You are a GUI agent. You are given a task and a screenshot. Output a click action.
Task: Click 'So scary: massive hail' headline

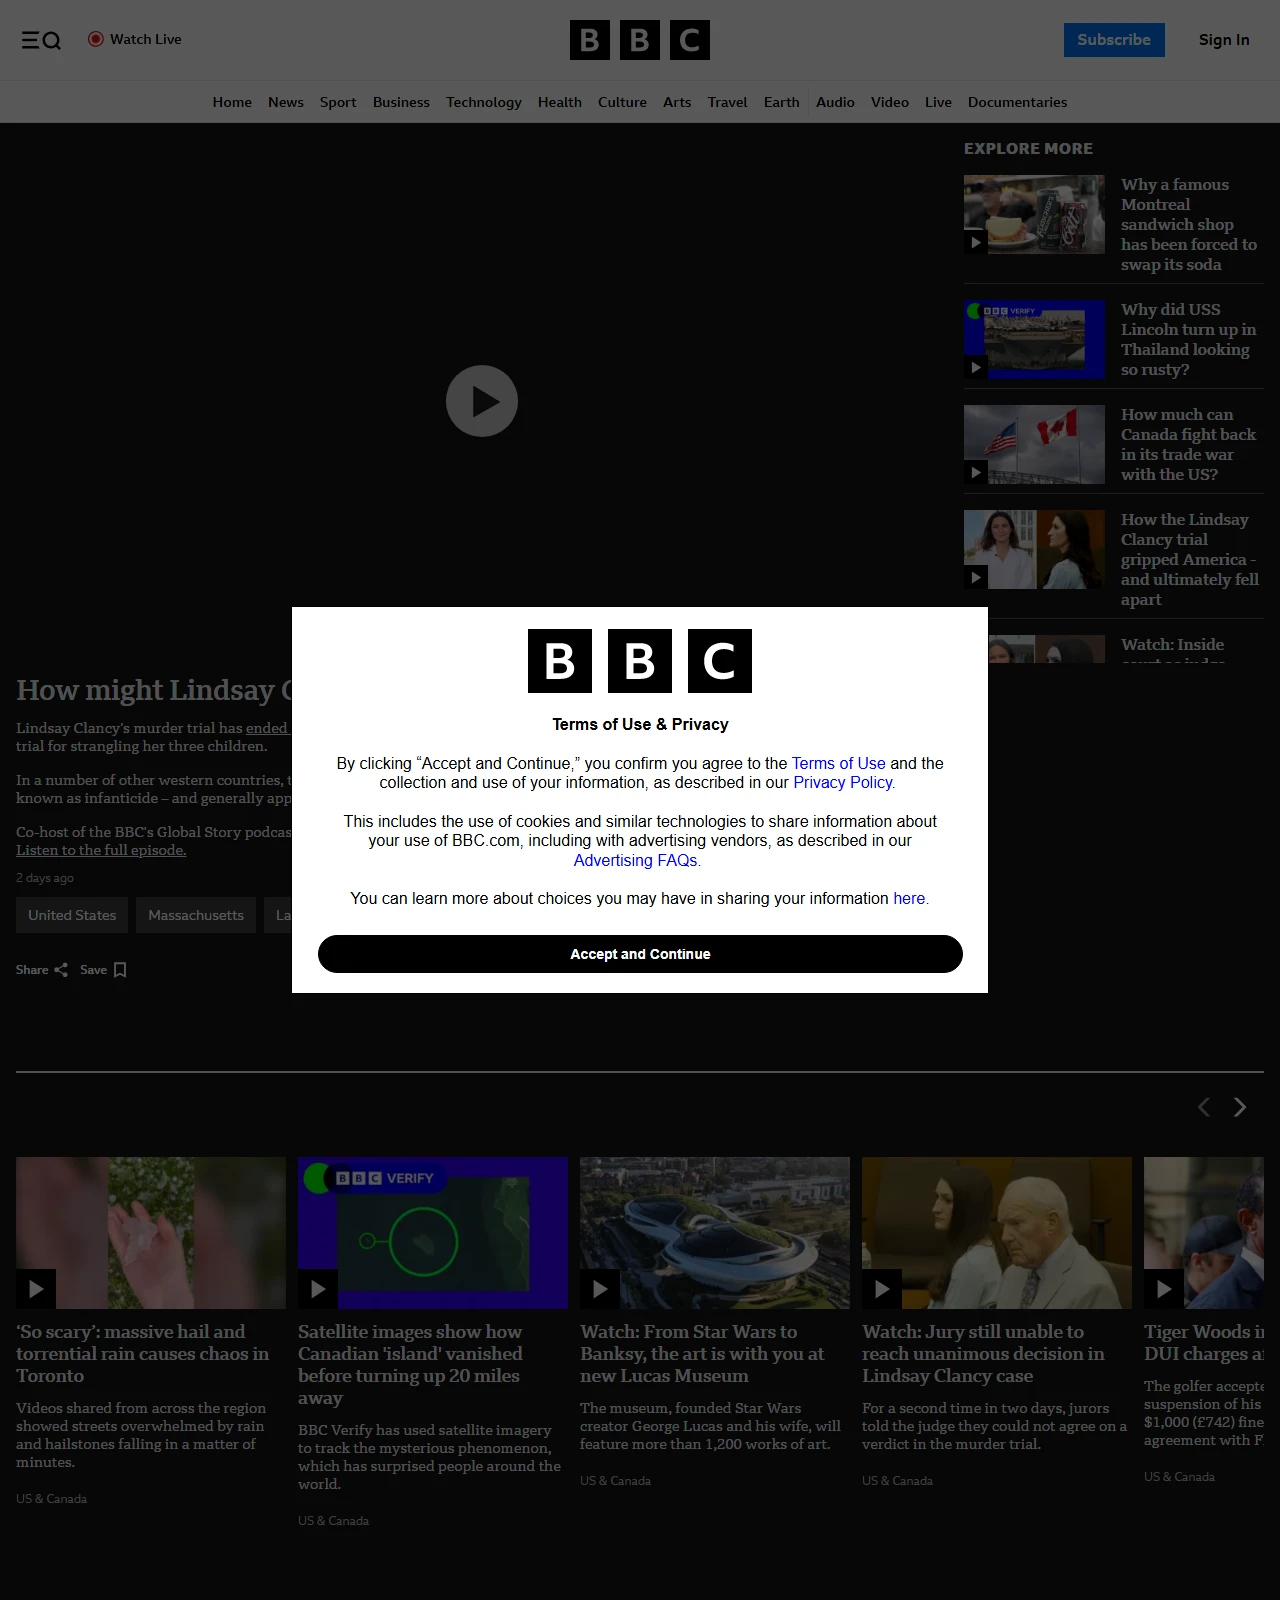(x=142, y=1353)
